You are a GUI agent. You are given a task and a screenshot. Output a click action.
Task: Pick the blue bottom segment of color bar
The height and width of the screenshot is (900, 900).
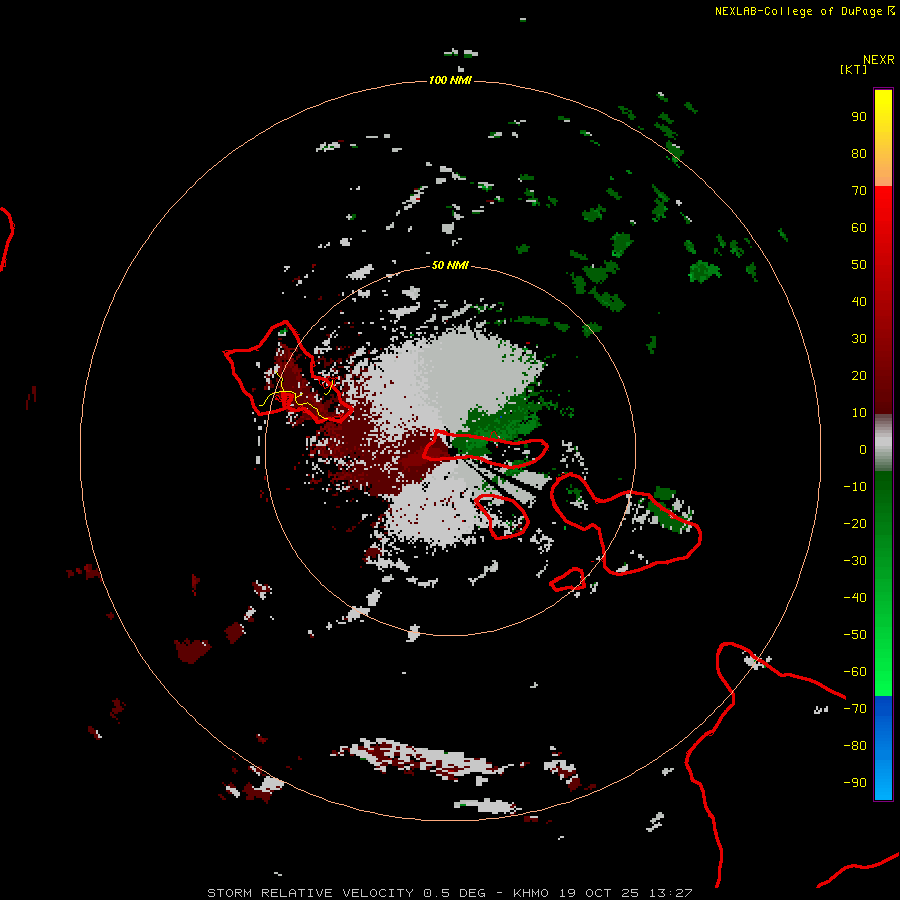(x=883, y=747)
